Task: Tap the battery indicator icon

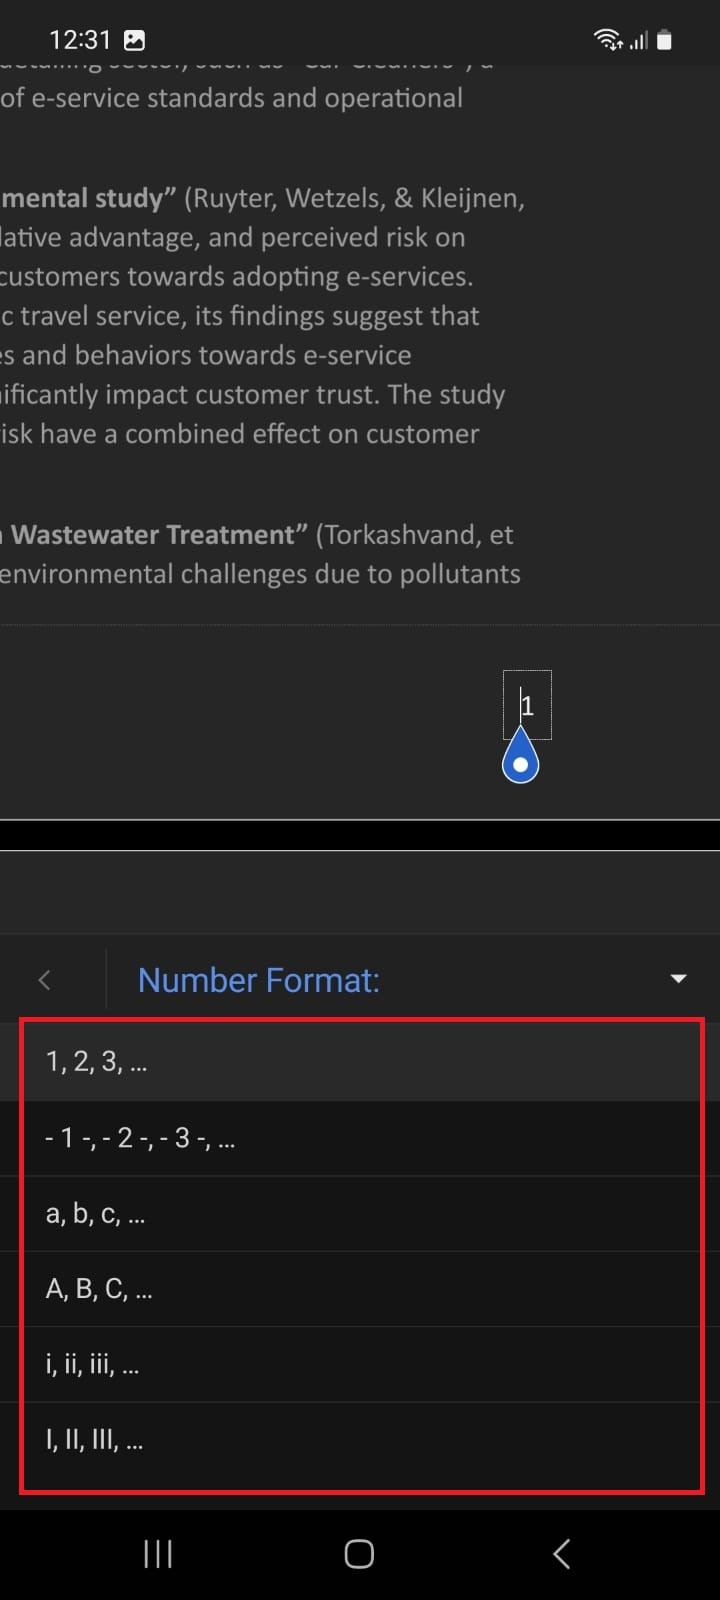Action: [x=666, y=39]
